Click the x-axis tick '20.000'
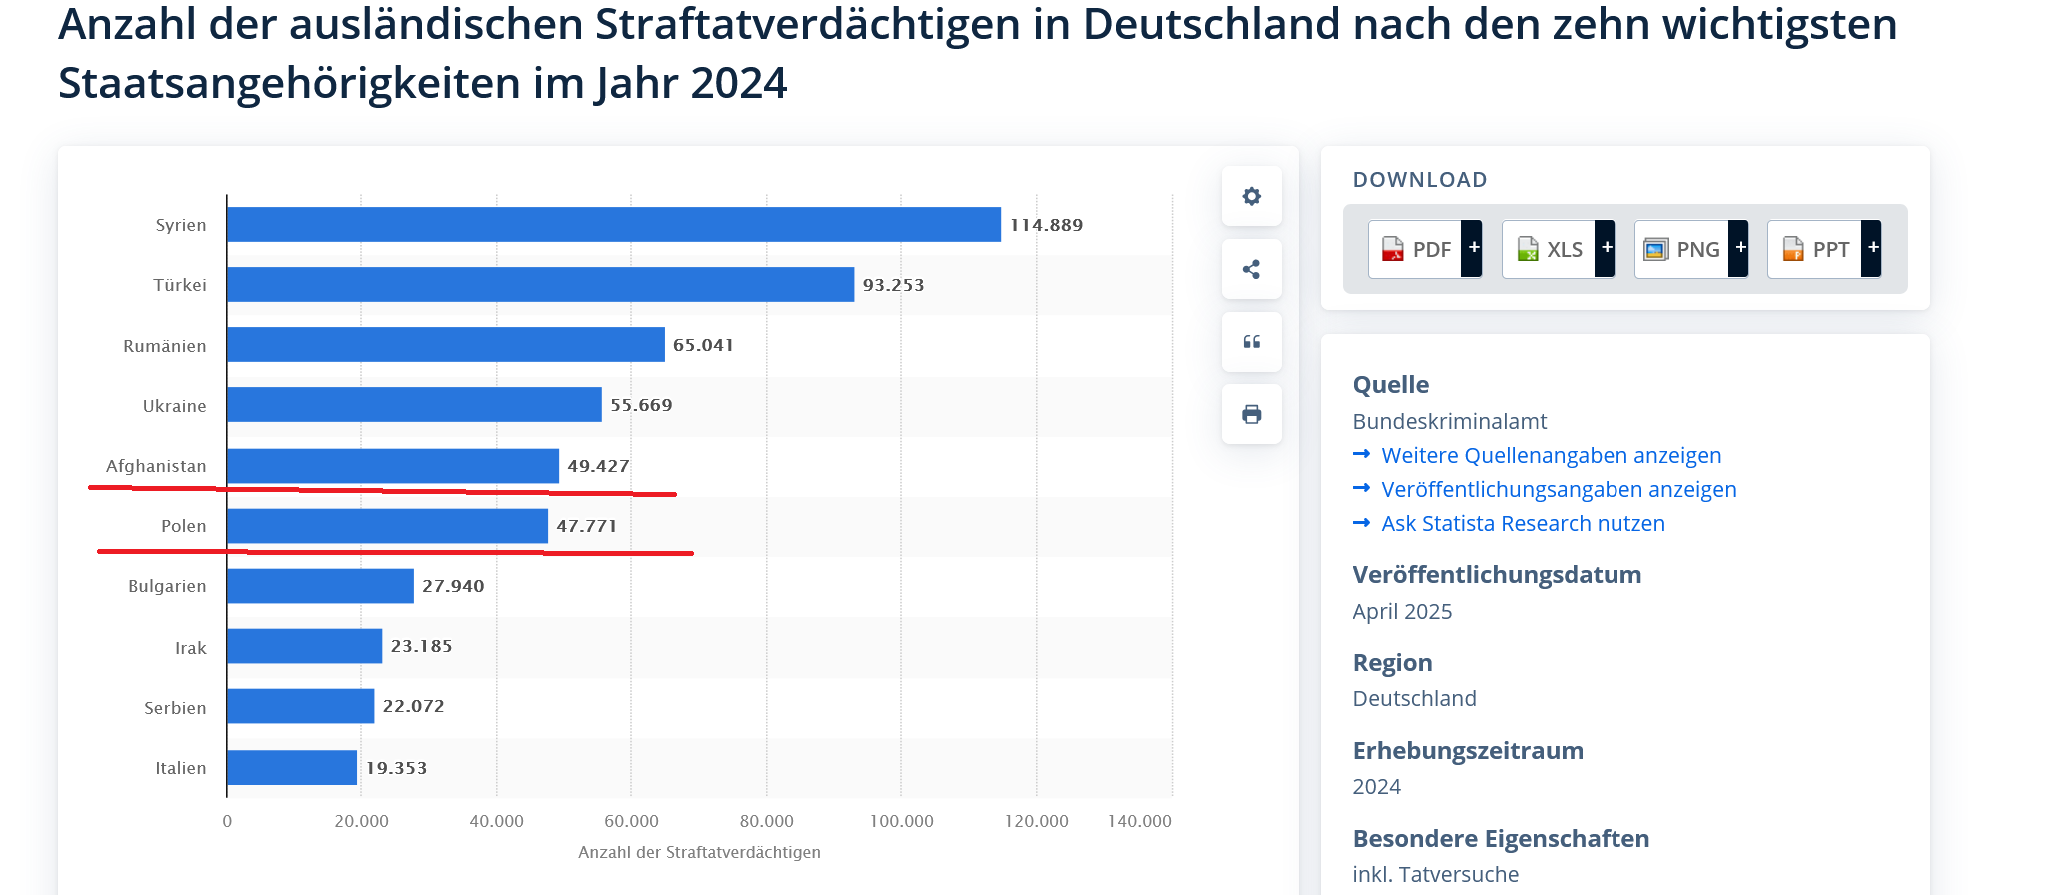 (361, 821)
